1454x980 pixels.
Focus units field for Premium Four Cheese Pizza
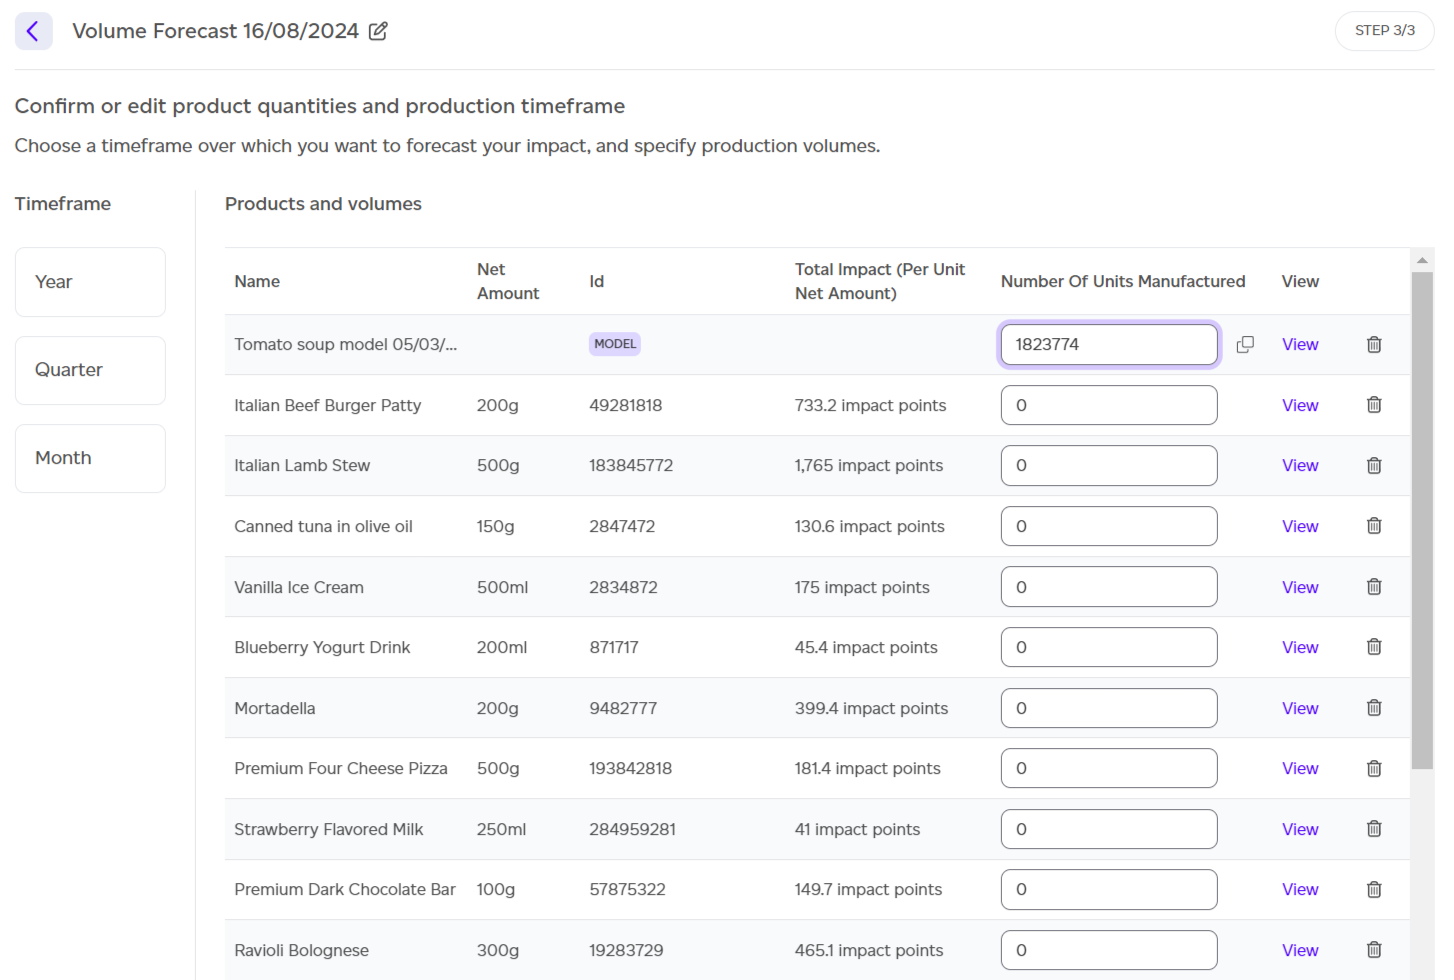point(1109,768)
